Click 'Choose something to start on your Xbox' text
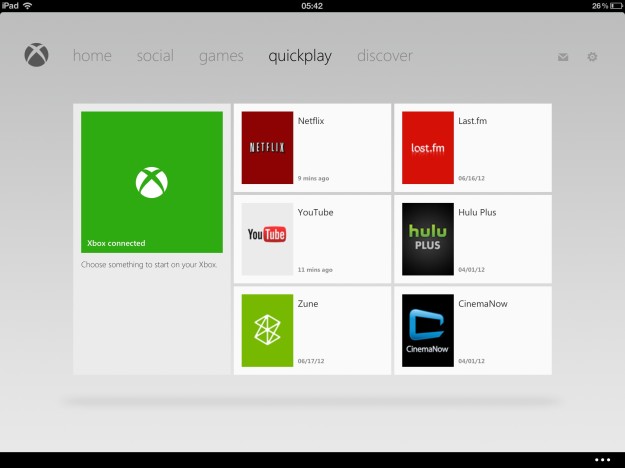Viewport: 625px width, 468px height. pos(149,265)
